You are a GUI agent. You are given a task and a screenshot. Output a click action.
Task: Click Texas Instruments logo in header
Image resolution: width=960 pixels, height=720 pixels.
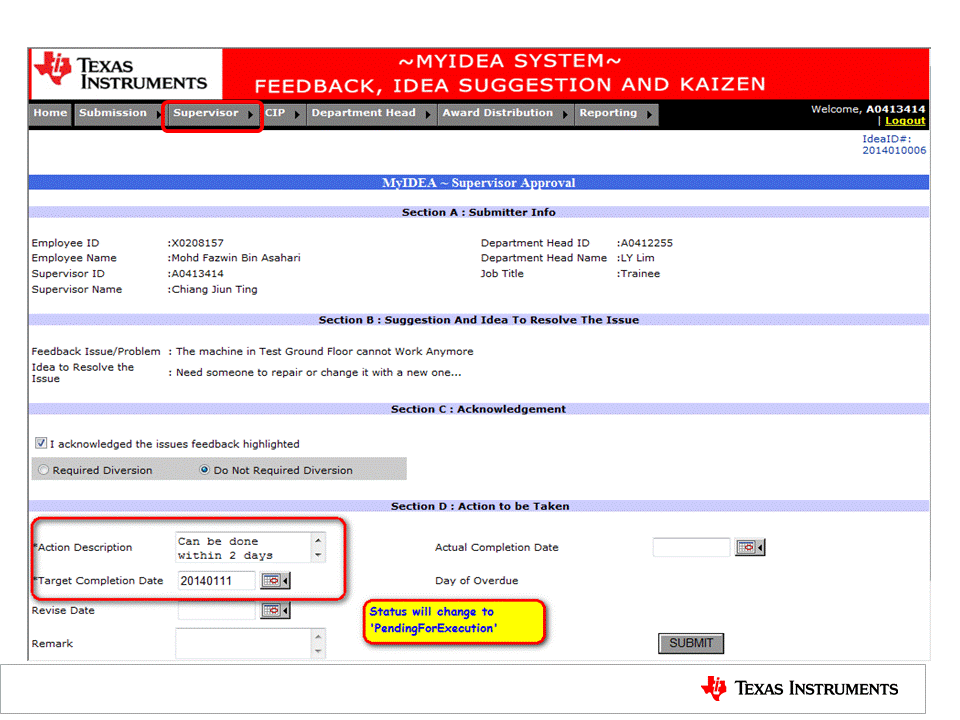point(125,73)
